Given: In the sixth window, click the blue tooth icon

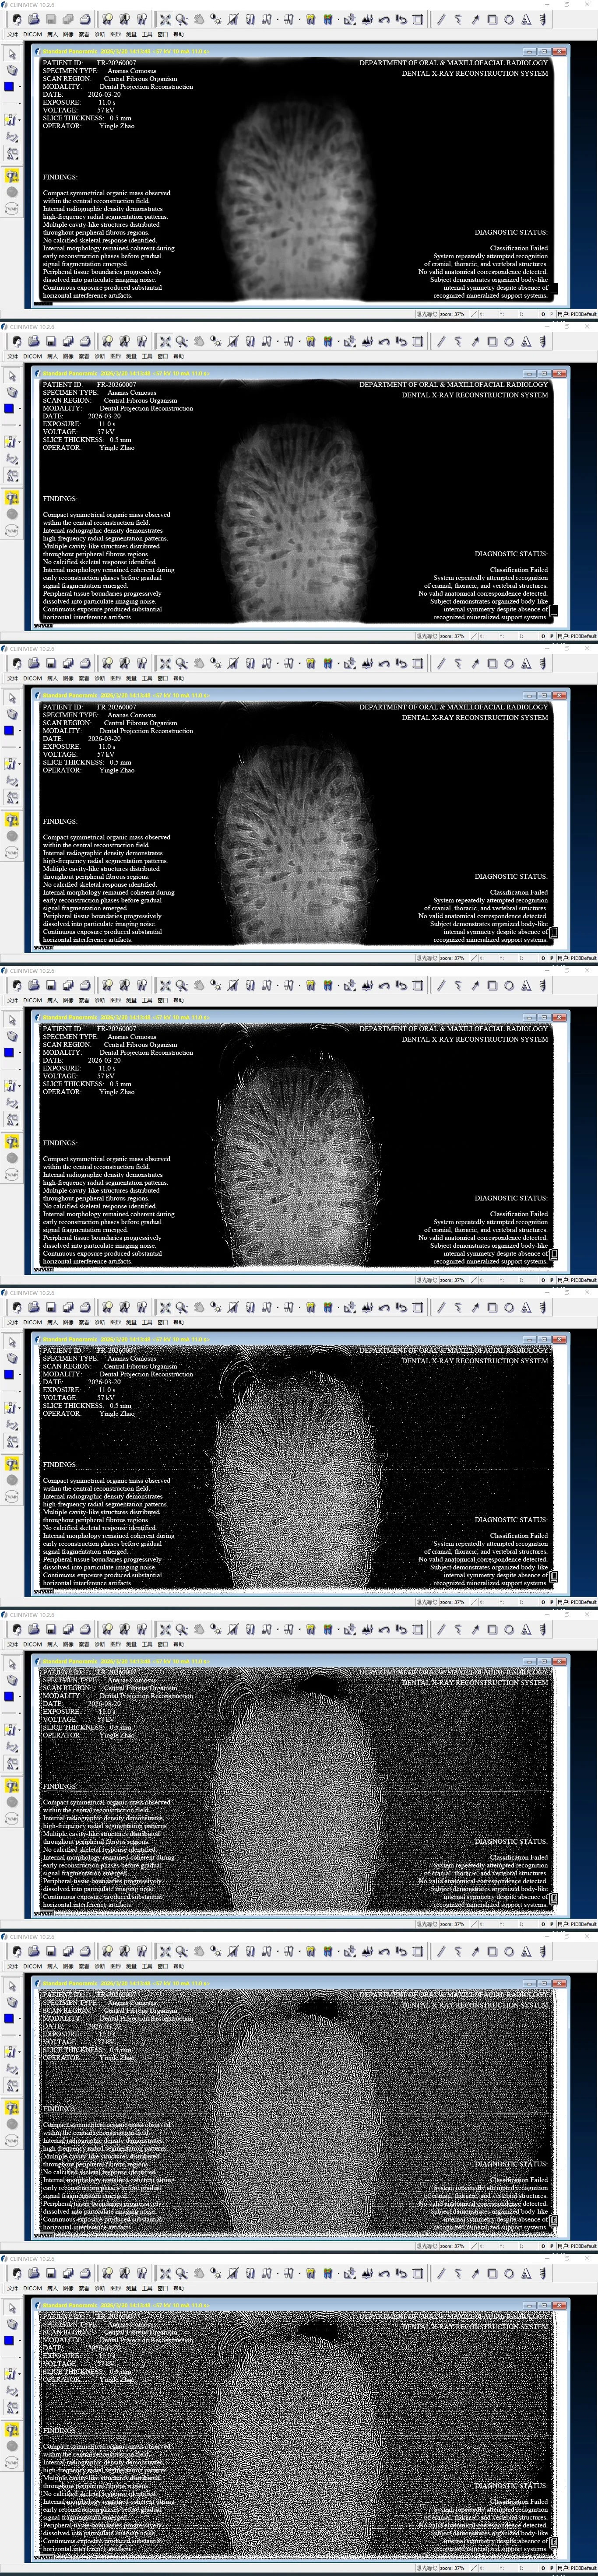Looking at the screenshot, I should click(x=327, y=1629).
